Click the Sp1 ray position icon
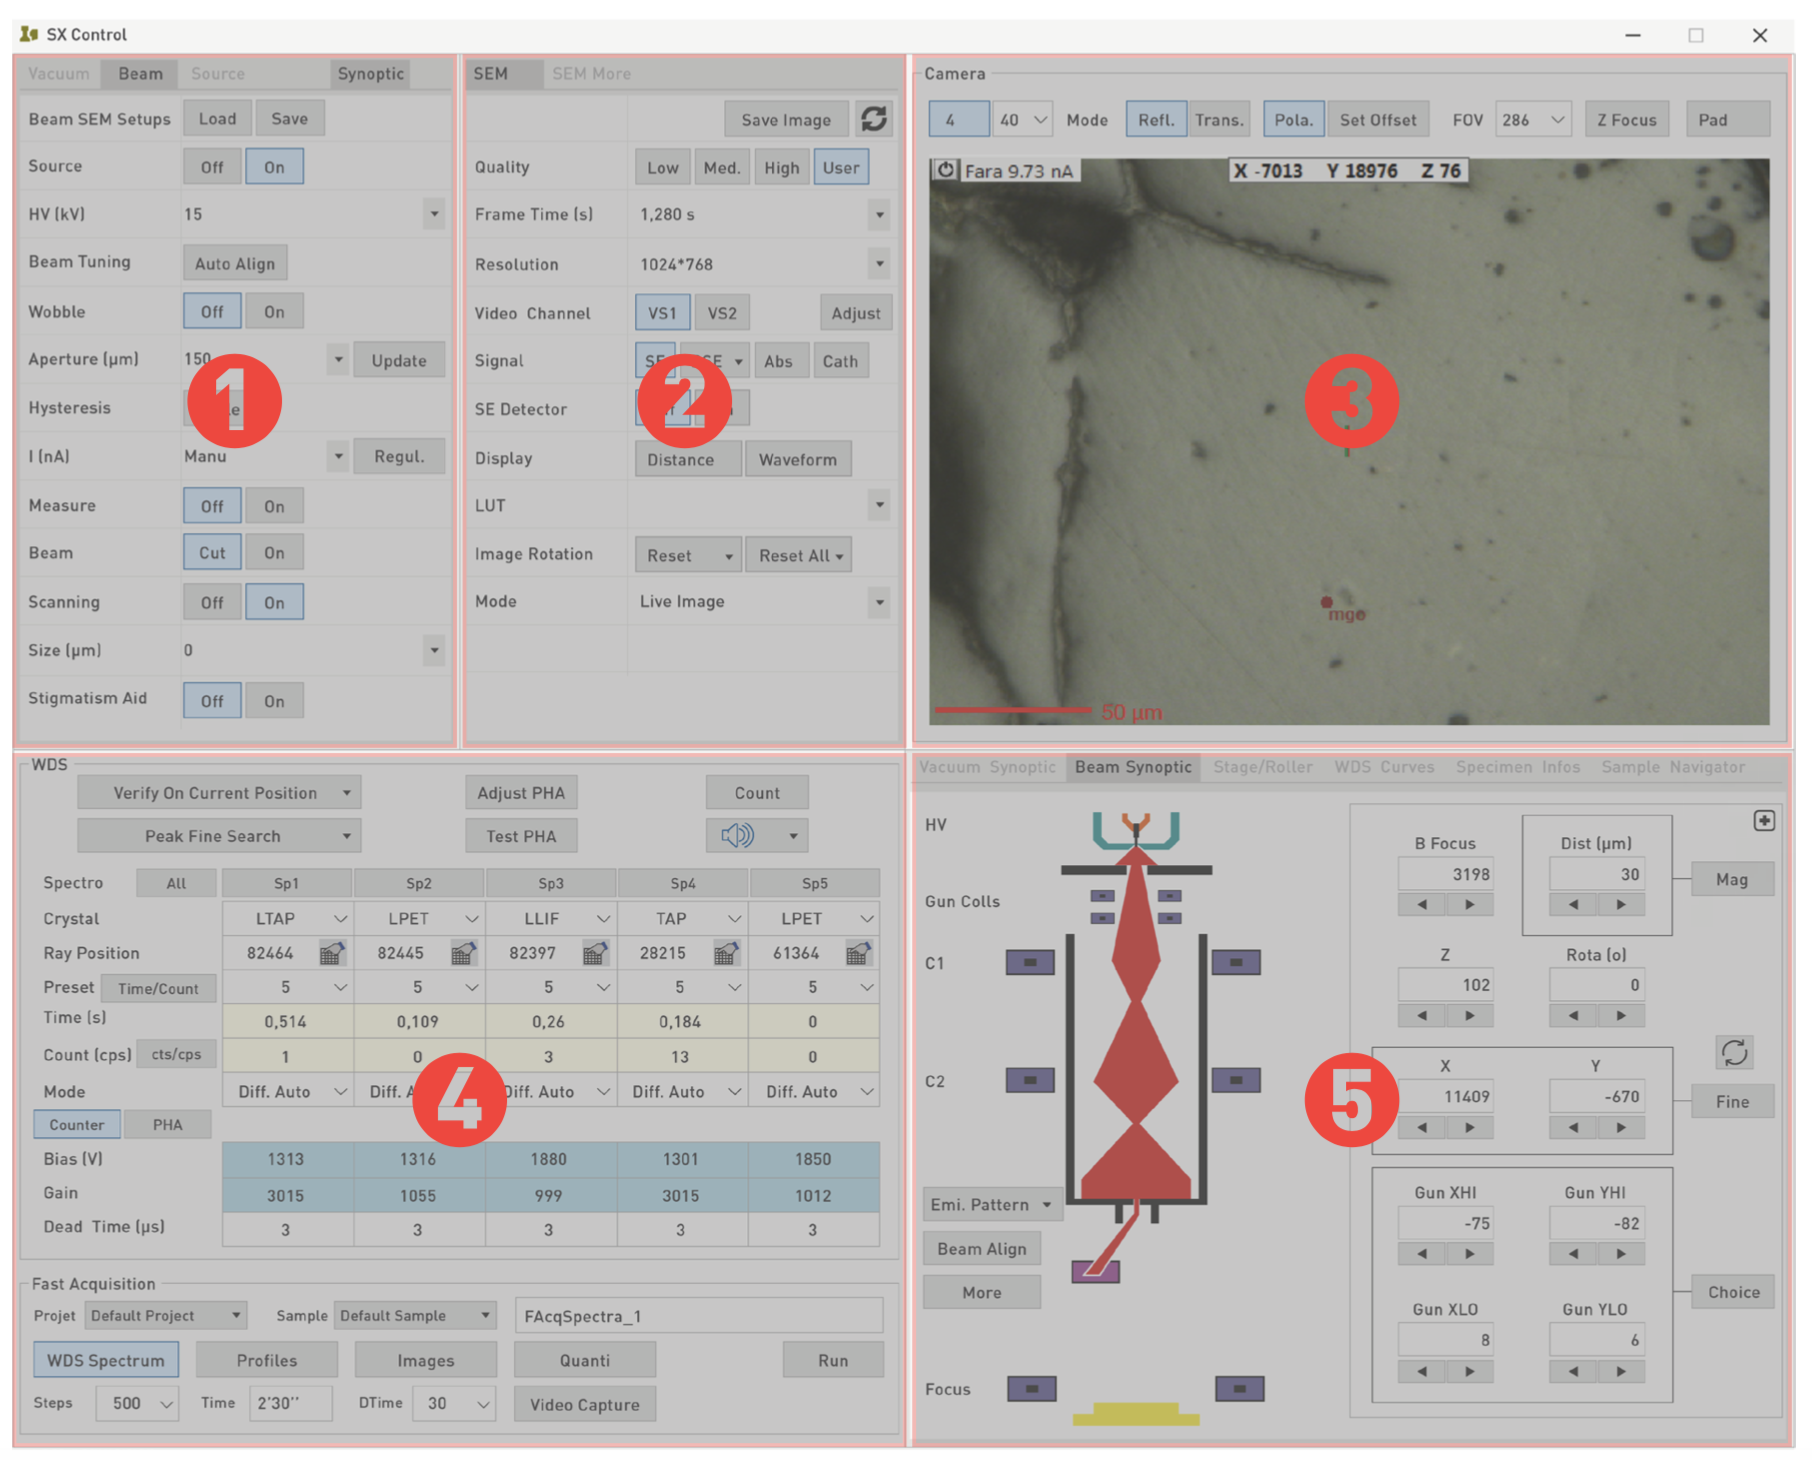The height and width of the screenshot is (1460, 1812). pyautogui.click(x=332, y=953)
